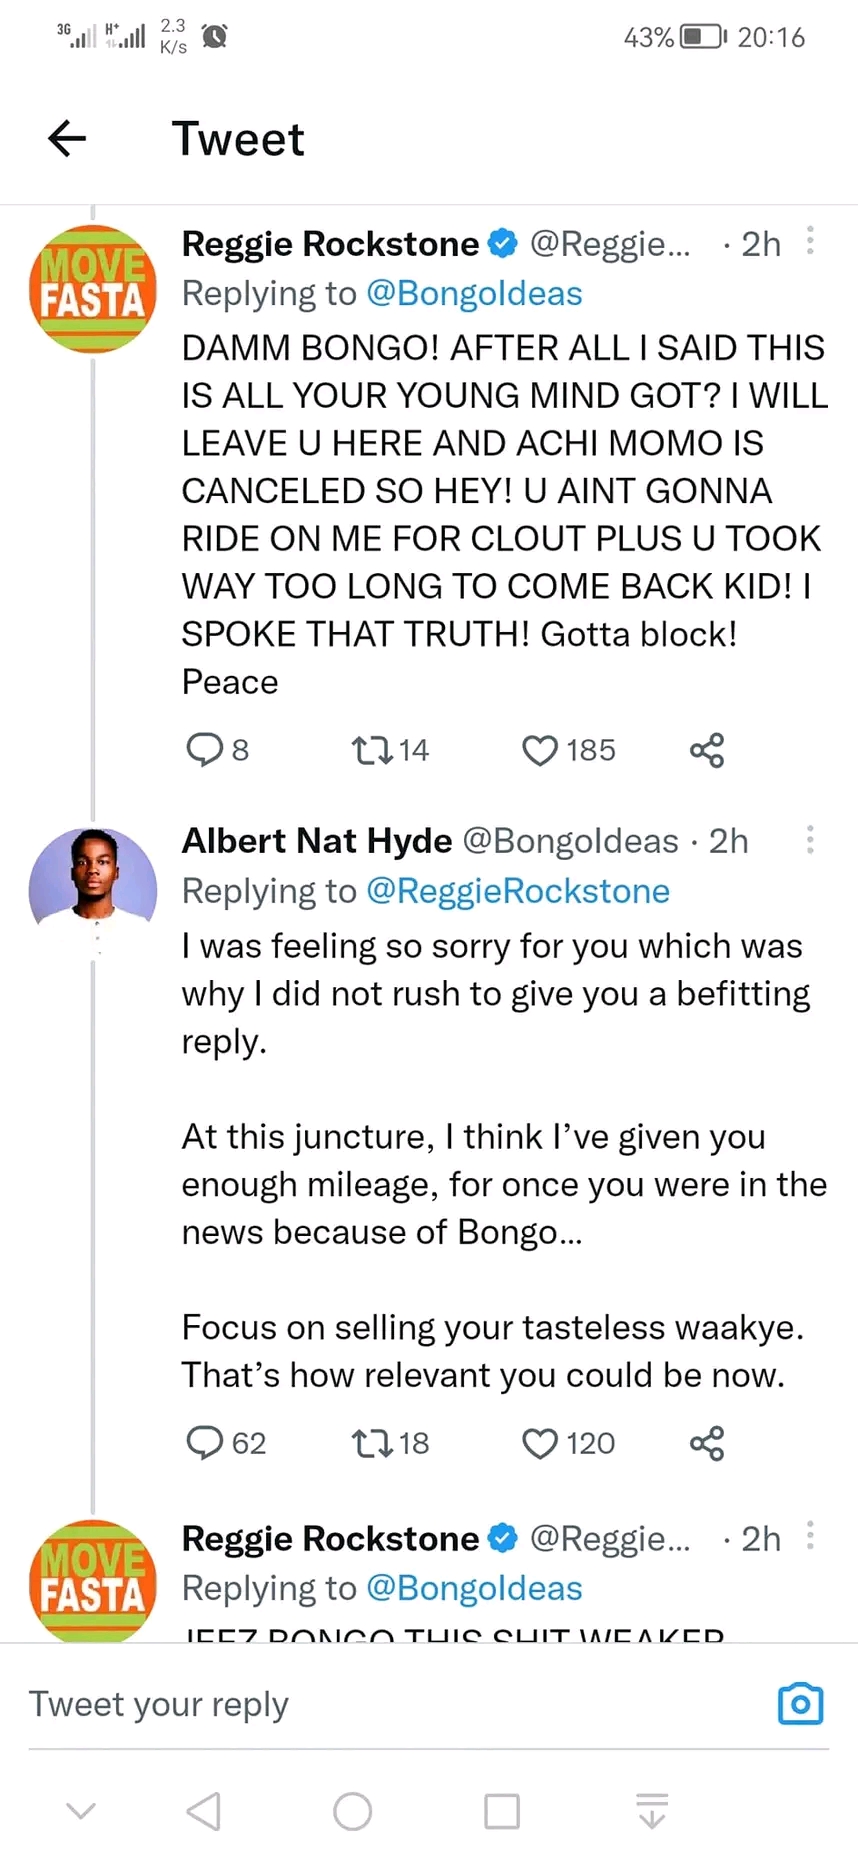
Task: Attach photo using the camera icon
Action: [x=800, y=1703]
